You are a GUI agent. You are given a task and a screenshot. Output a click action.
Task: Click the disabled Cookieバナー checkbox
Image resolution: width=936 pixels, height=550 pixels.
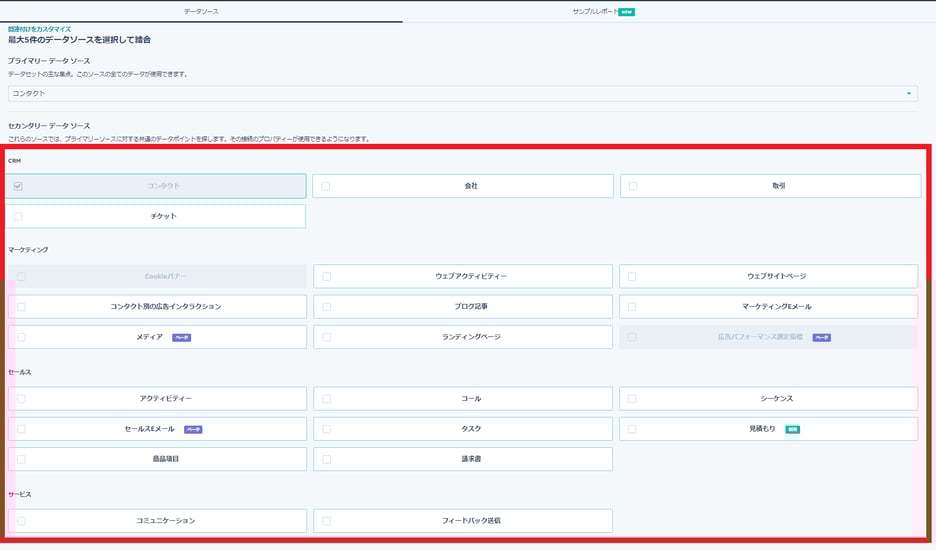(x=21, y=276)
